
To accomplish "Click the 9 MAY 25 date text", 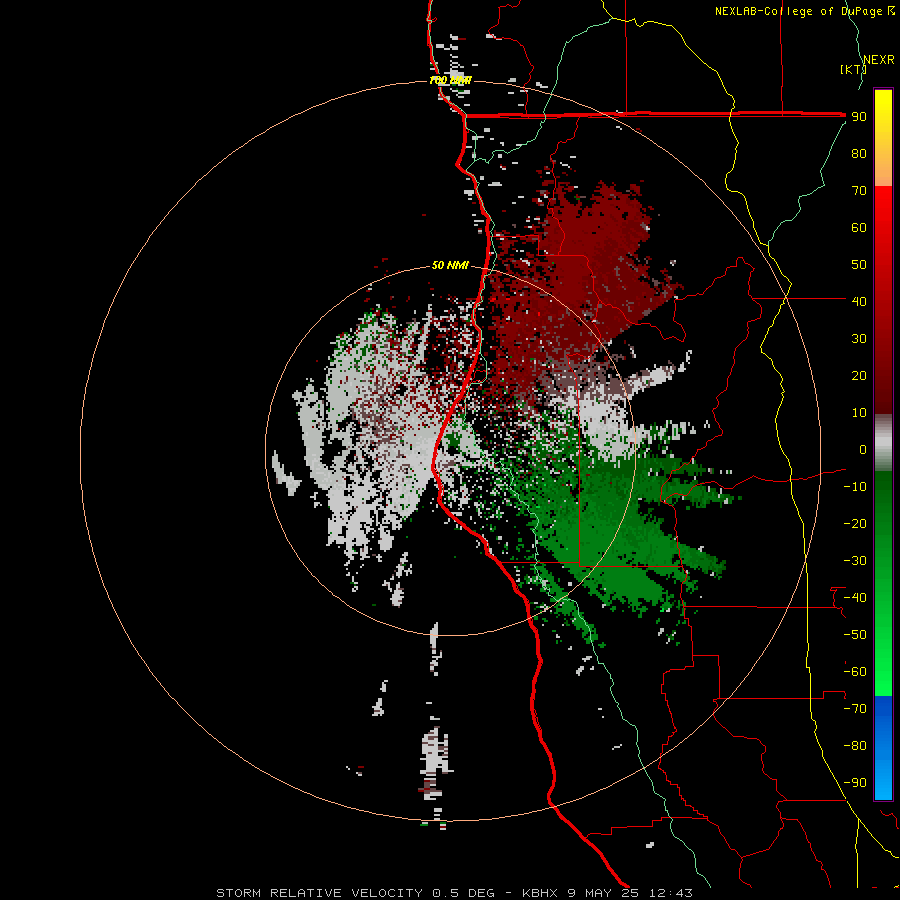I will pos(603,893).
